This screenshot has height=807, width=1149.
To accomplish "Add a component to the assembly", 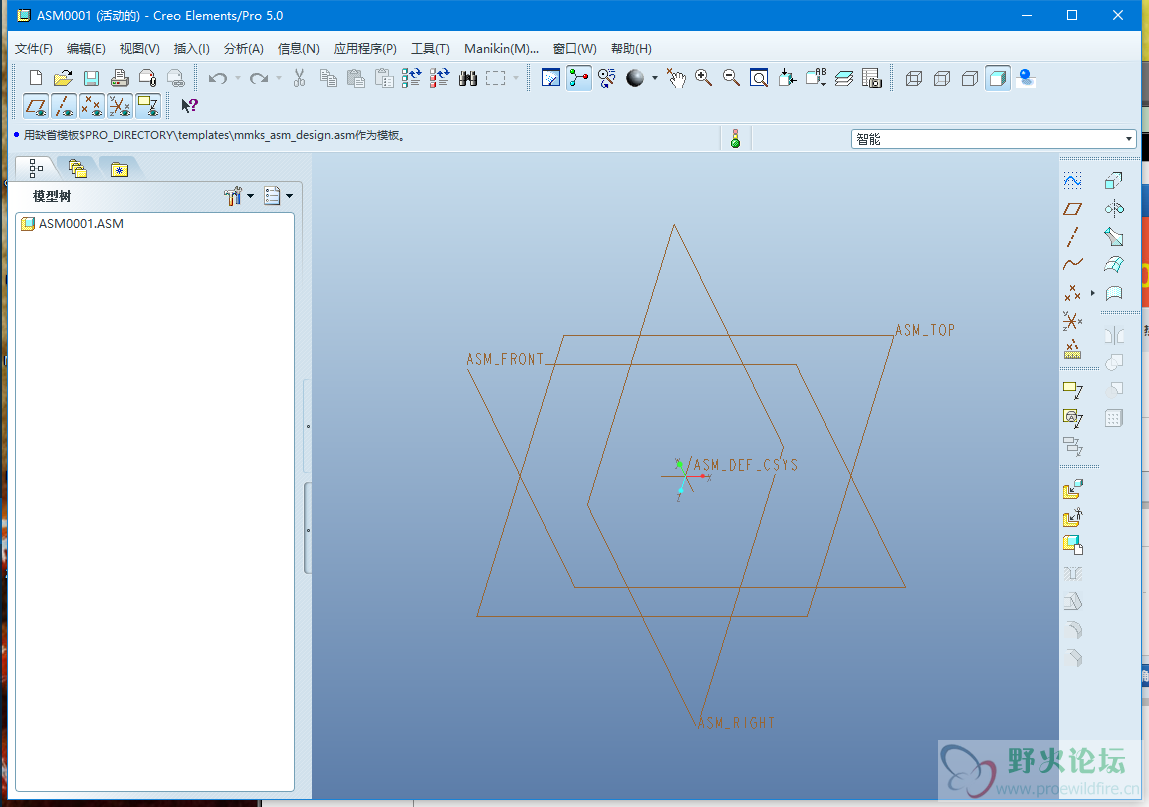I will pos(1072,489).
